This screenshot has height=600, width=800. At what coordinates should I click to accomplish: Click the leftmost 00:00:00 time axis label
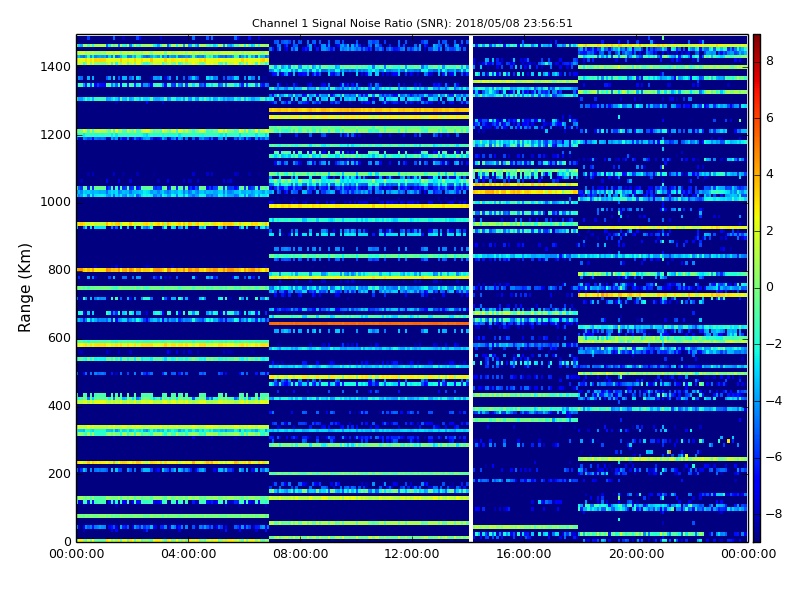click(77, 554)
